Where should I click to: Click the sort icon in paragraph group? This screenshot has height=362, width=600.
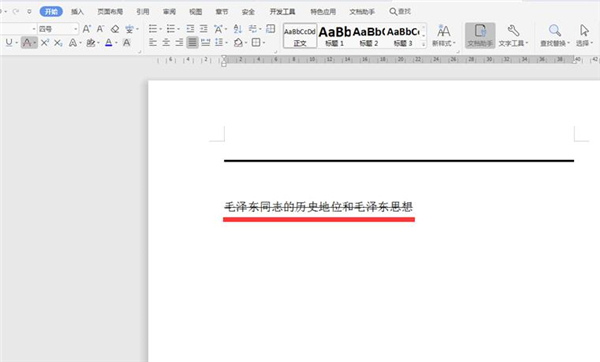[238, 29]
